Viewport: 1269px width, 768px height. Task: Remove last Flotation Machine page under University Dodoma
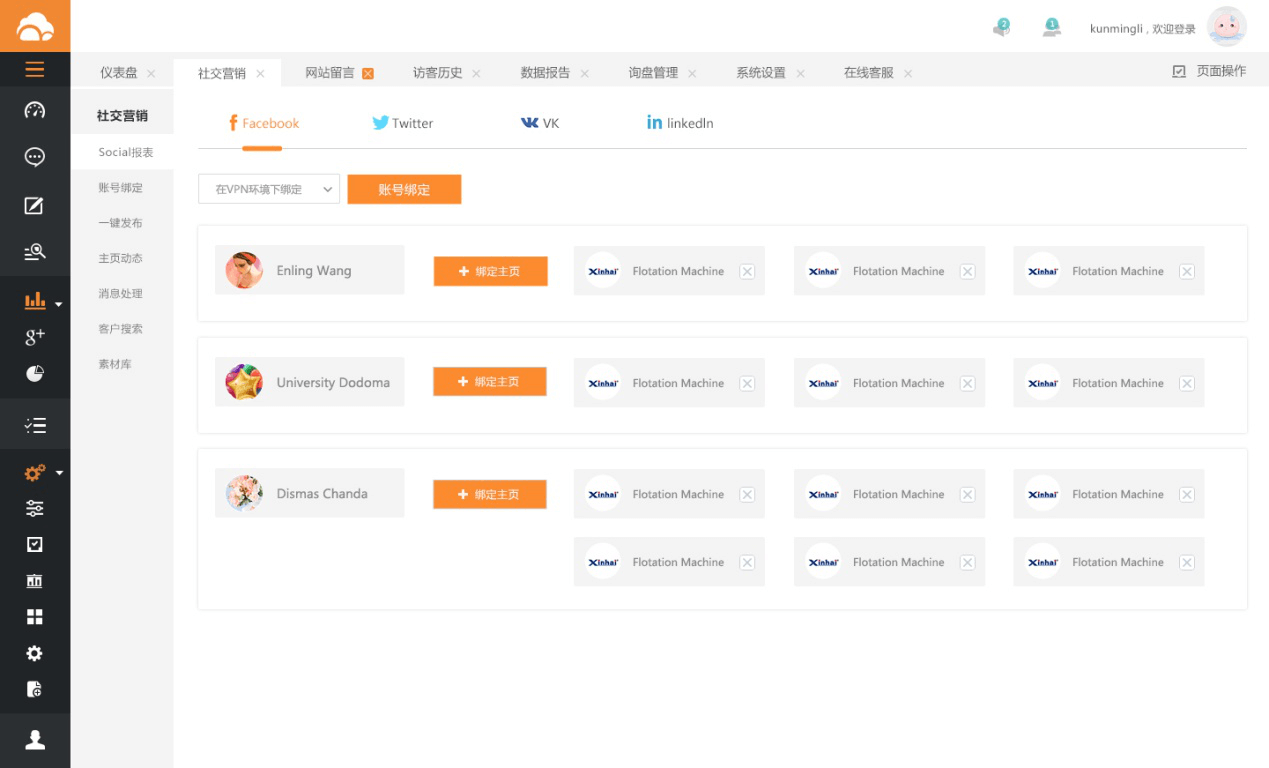tap(1186, 383)
